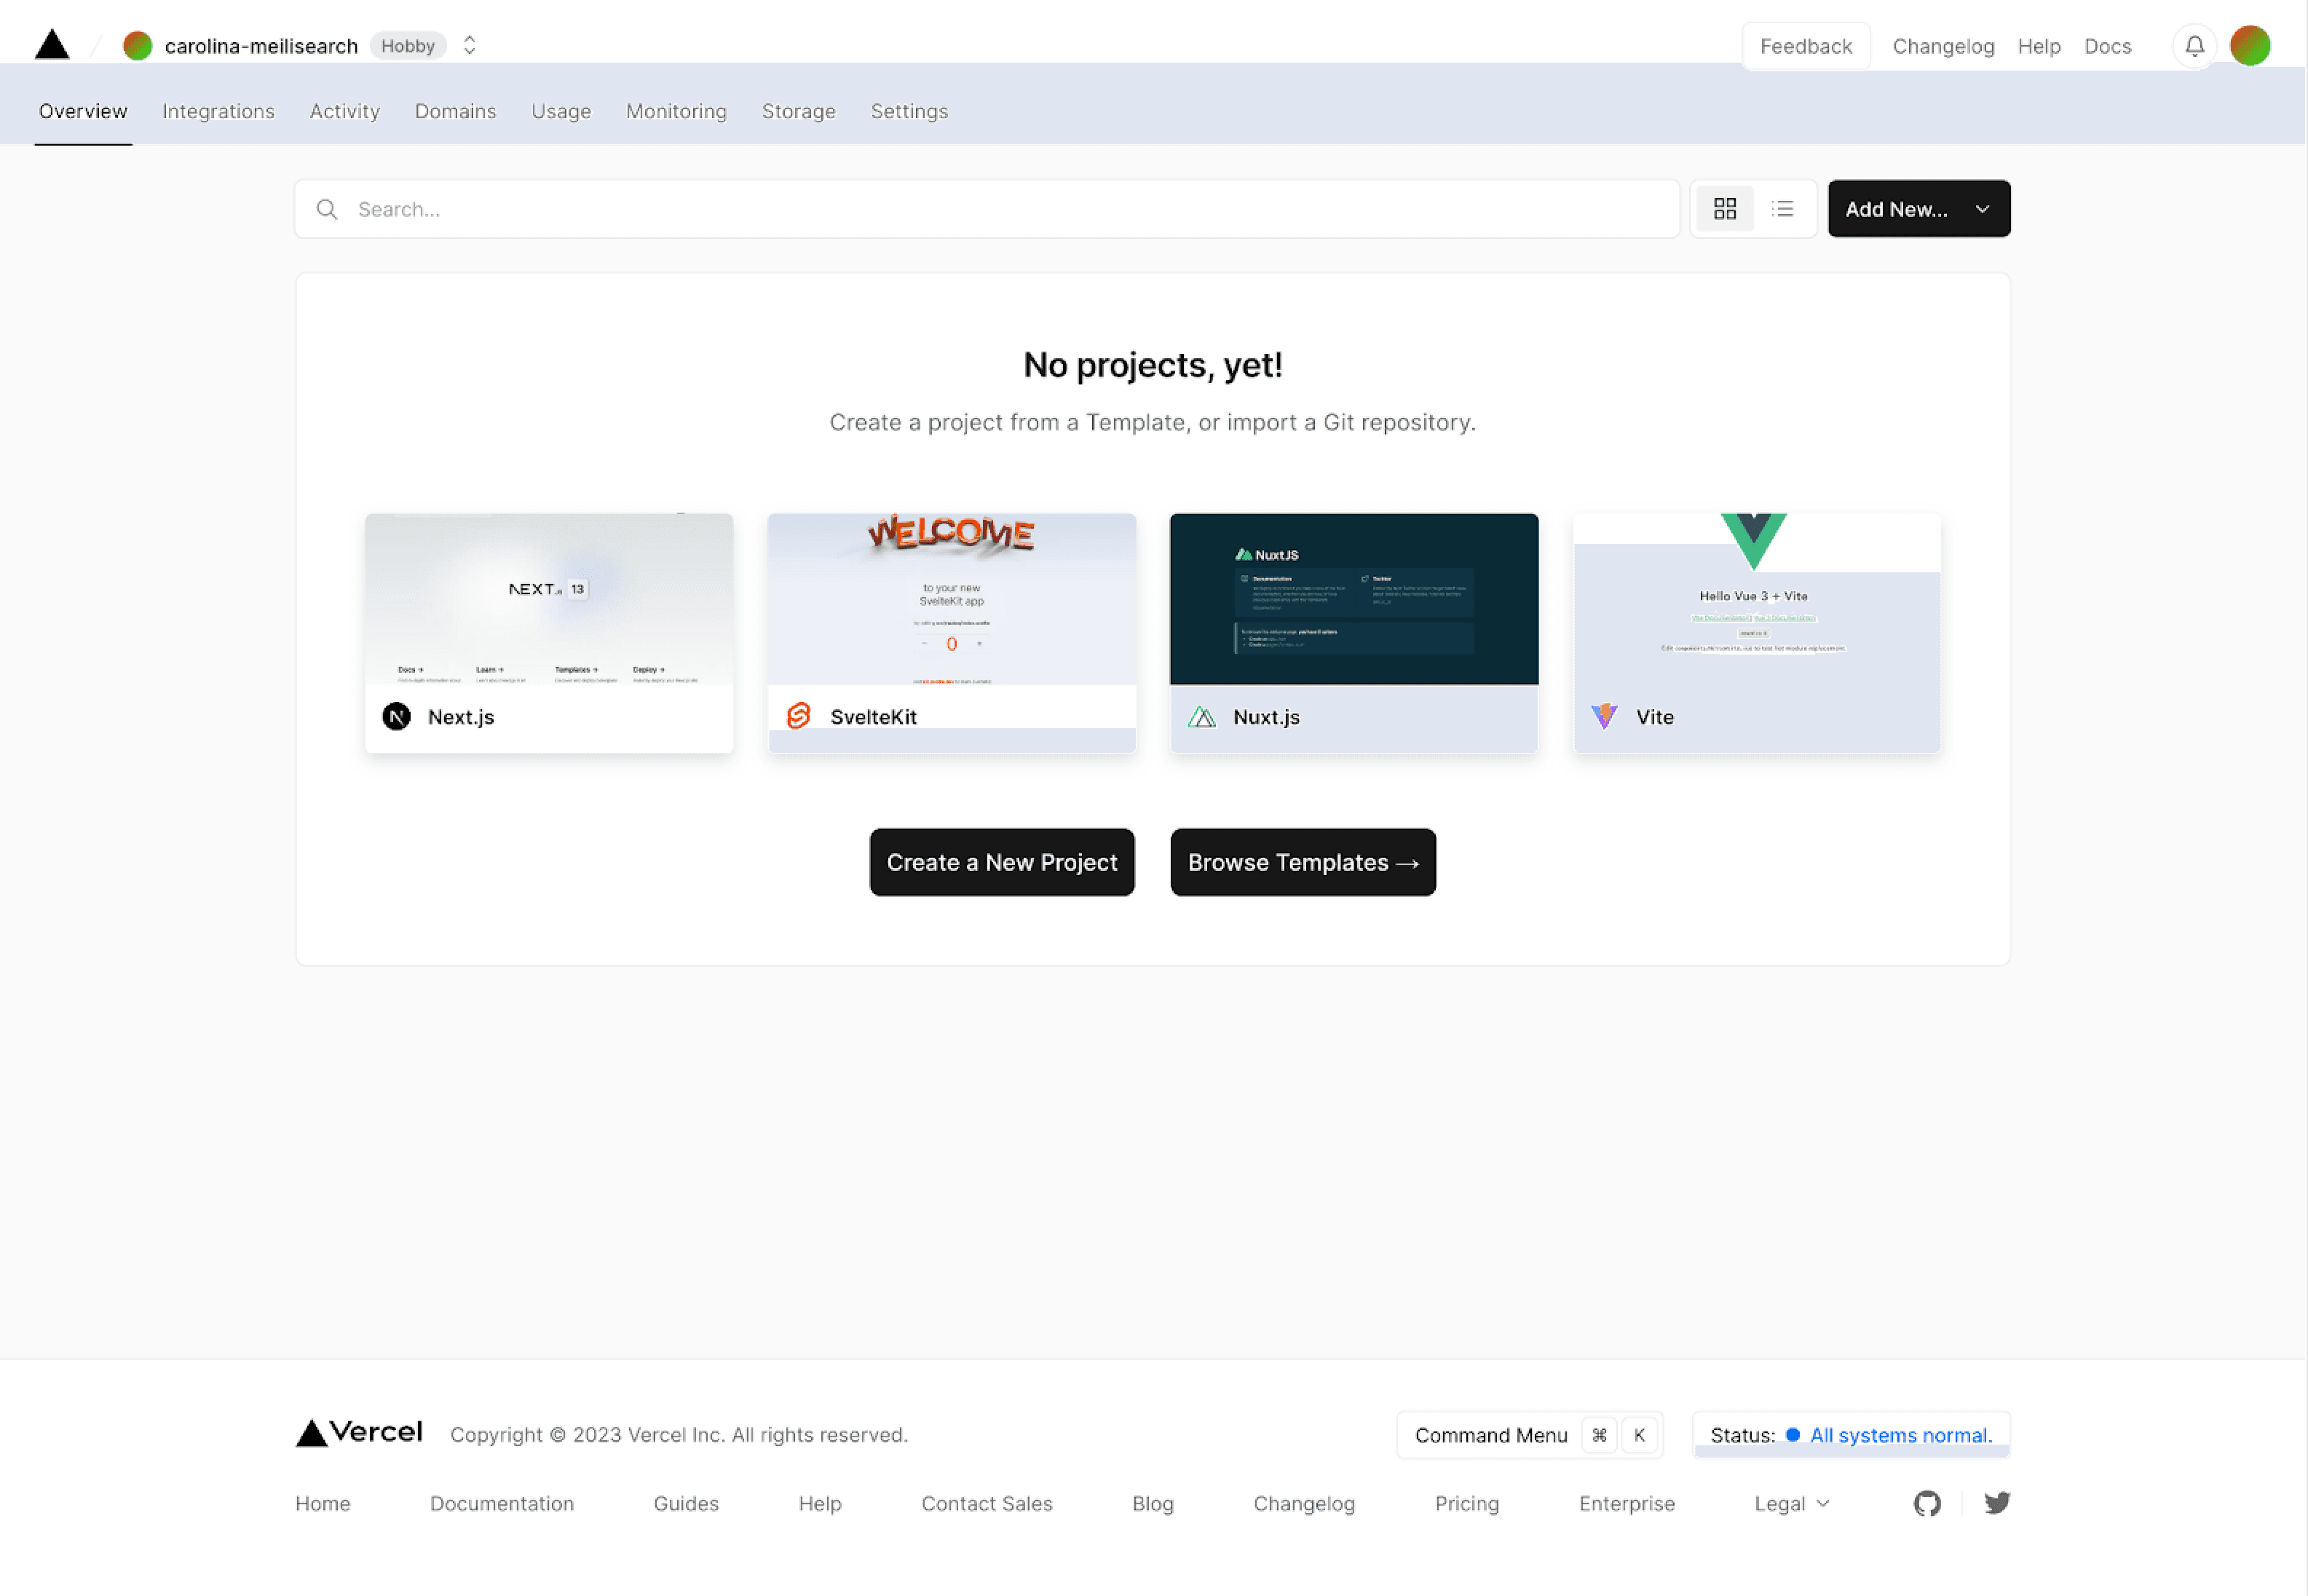This screenshot has width=2308, height=1596.
Task: Click the SvelteKit logo icon
Action: click(x=798, y=716)
